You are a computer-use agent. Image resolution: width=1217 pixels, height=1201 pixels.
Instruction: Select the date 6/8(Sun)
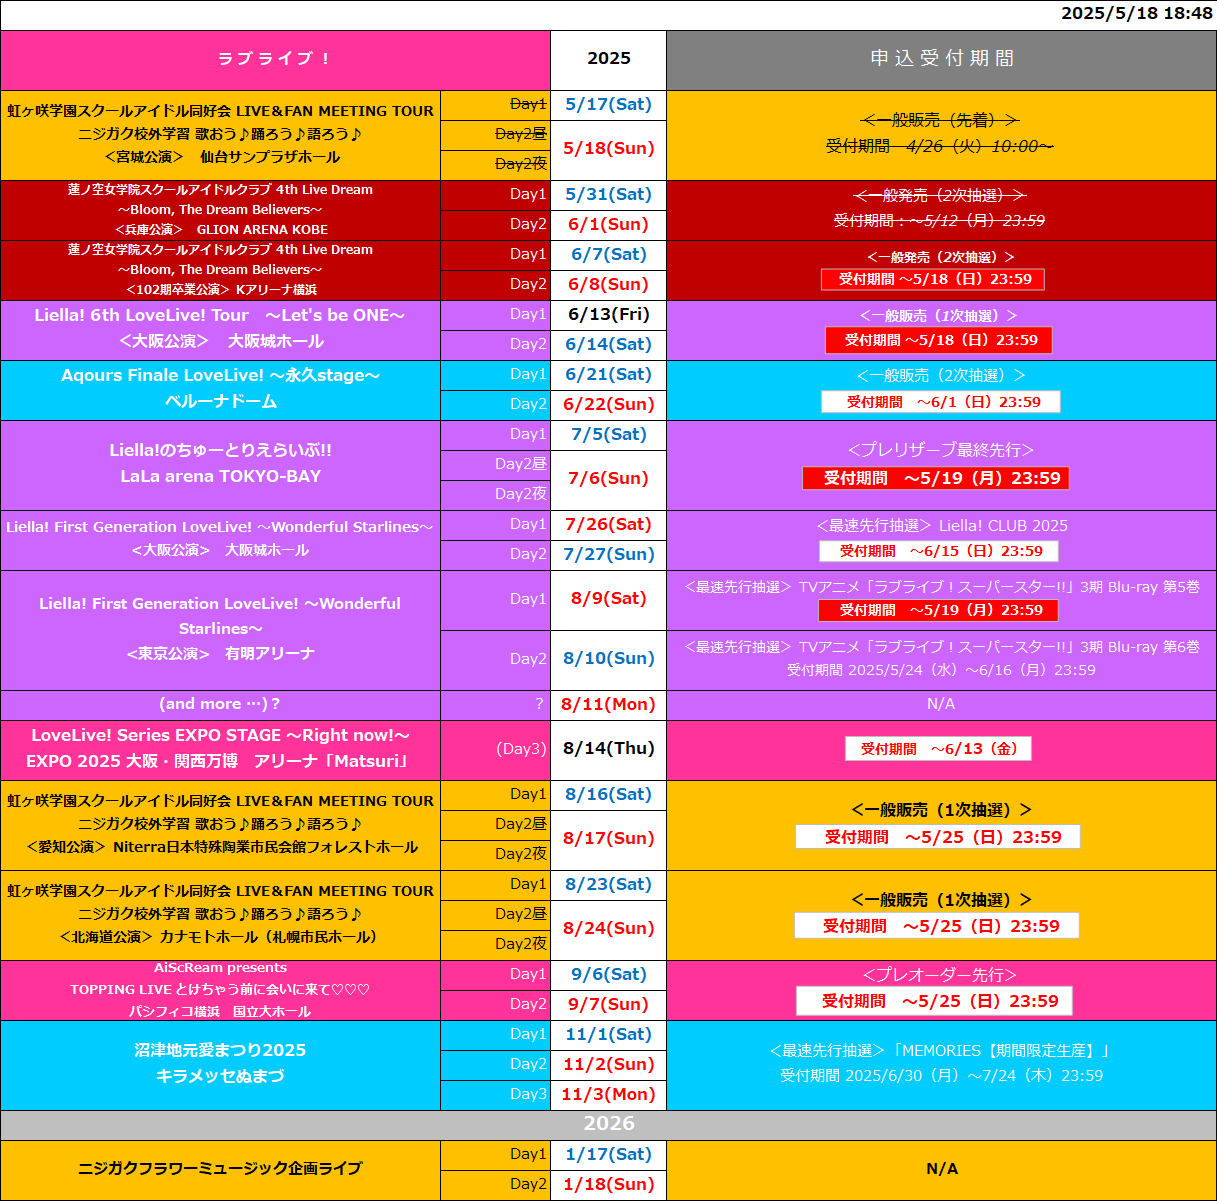point(608,285)
